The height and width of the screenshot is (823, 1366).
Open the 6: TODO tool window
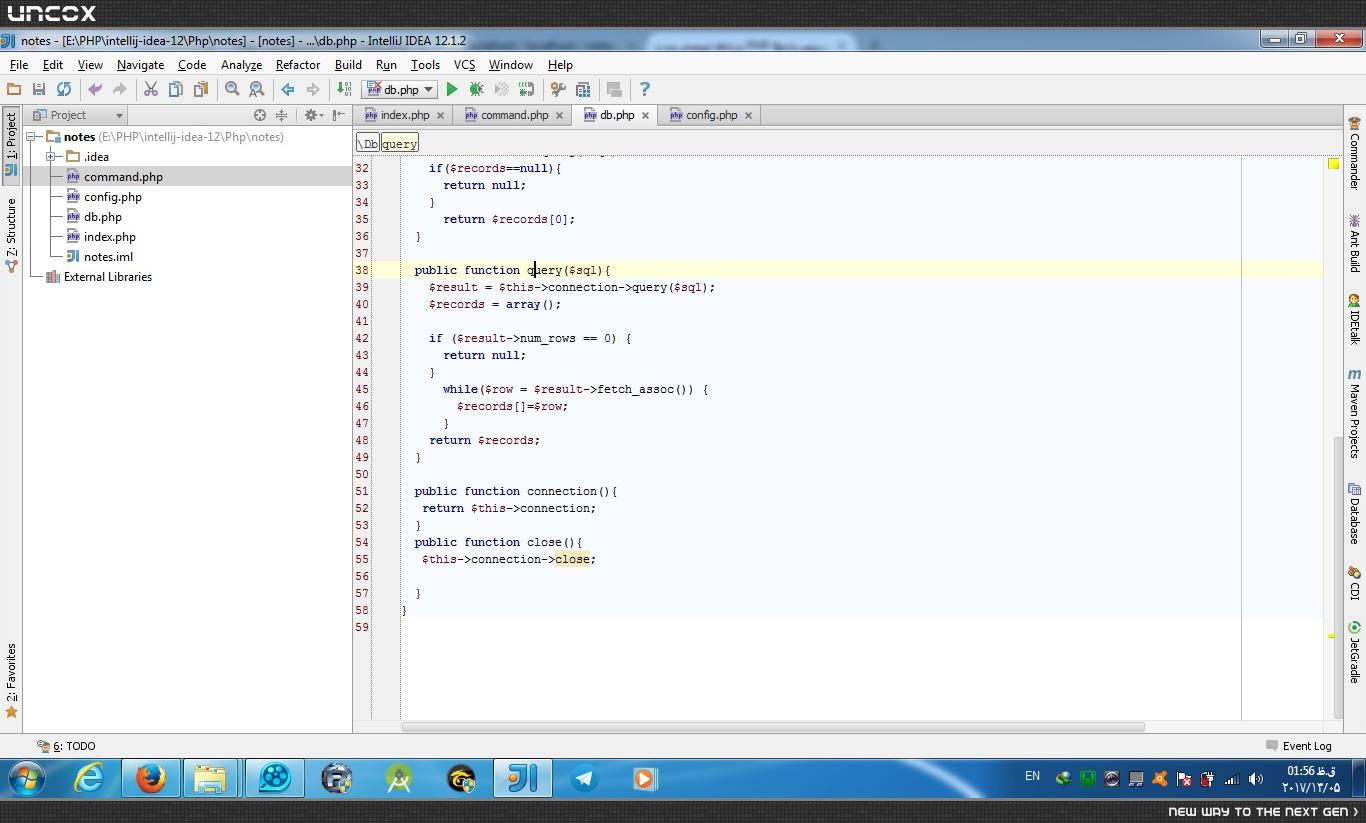[x=66, y=746]
